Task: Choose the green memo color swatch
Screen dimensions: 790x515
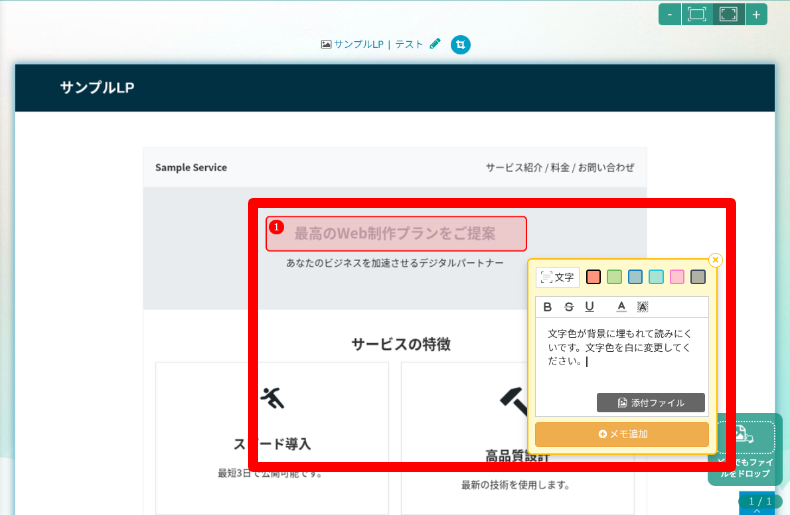Action: 614,277
